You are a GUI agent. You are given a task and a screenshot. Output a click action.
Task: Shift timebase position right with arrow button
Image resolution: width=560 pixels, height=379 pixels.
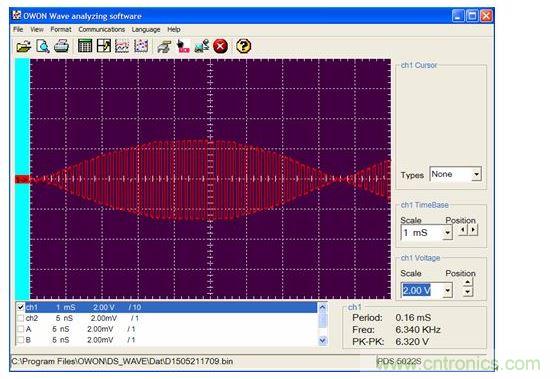[x=473, y=230]
